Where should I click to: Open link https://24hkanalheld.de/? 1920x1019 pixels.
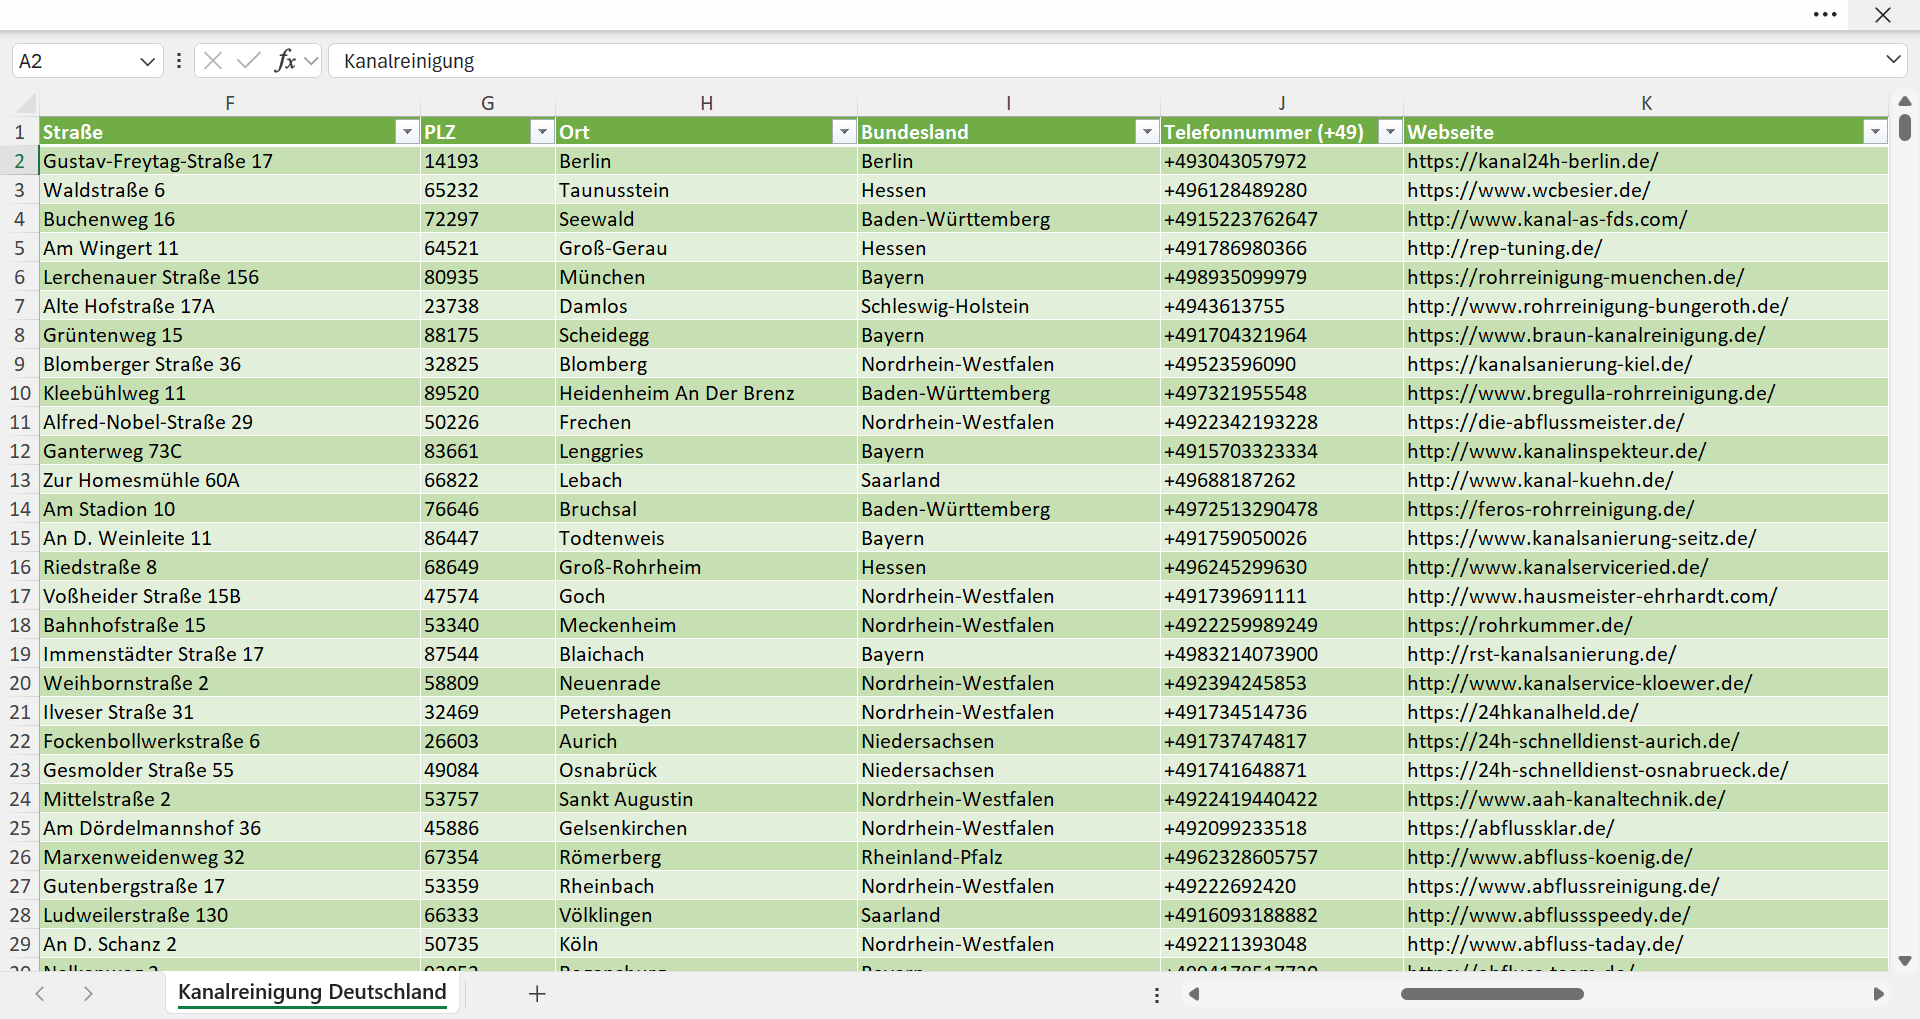tap(1522, 712)
